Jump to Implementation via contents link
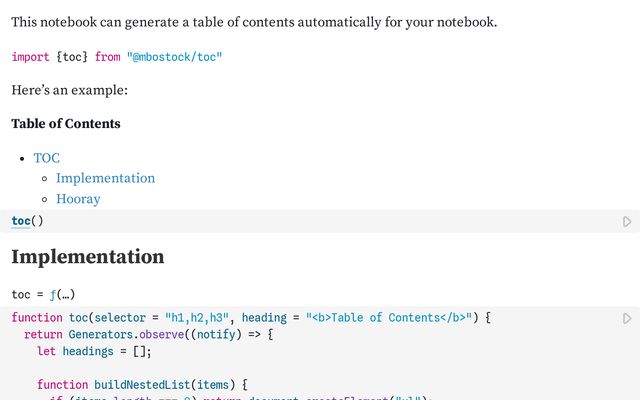Image resolution: width=640 pixels, height=400 pixels. [105, 178]
